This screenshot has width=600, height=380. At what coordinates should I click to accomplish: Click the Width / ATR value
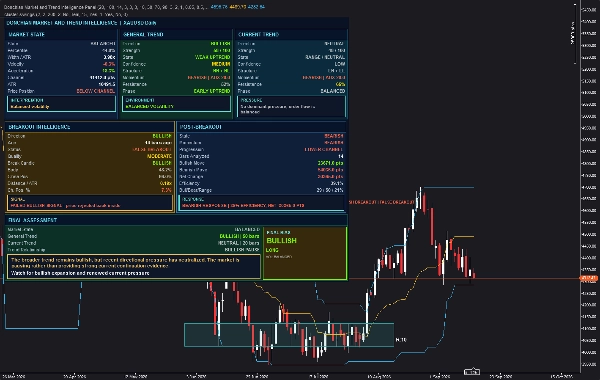[x=109, y=57]
